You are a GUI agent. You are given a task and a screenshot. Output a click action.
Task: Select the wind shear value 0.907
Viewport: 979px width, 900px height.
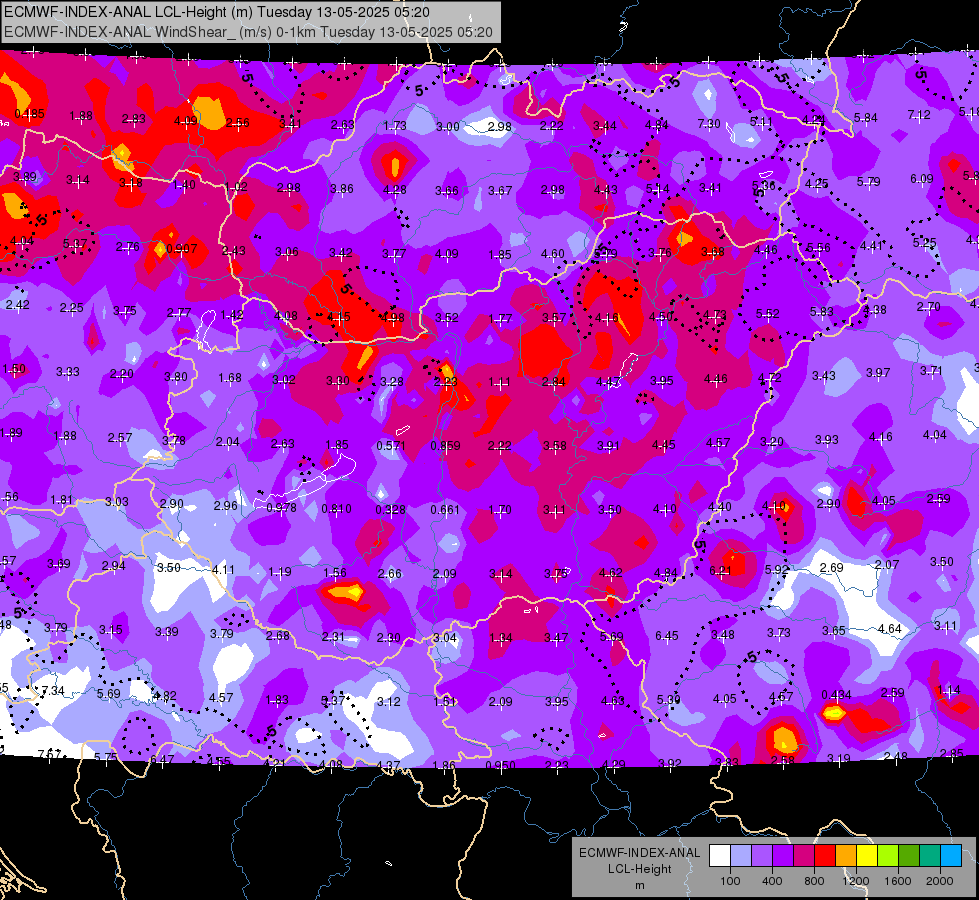182,249
